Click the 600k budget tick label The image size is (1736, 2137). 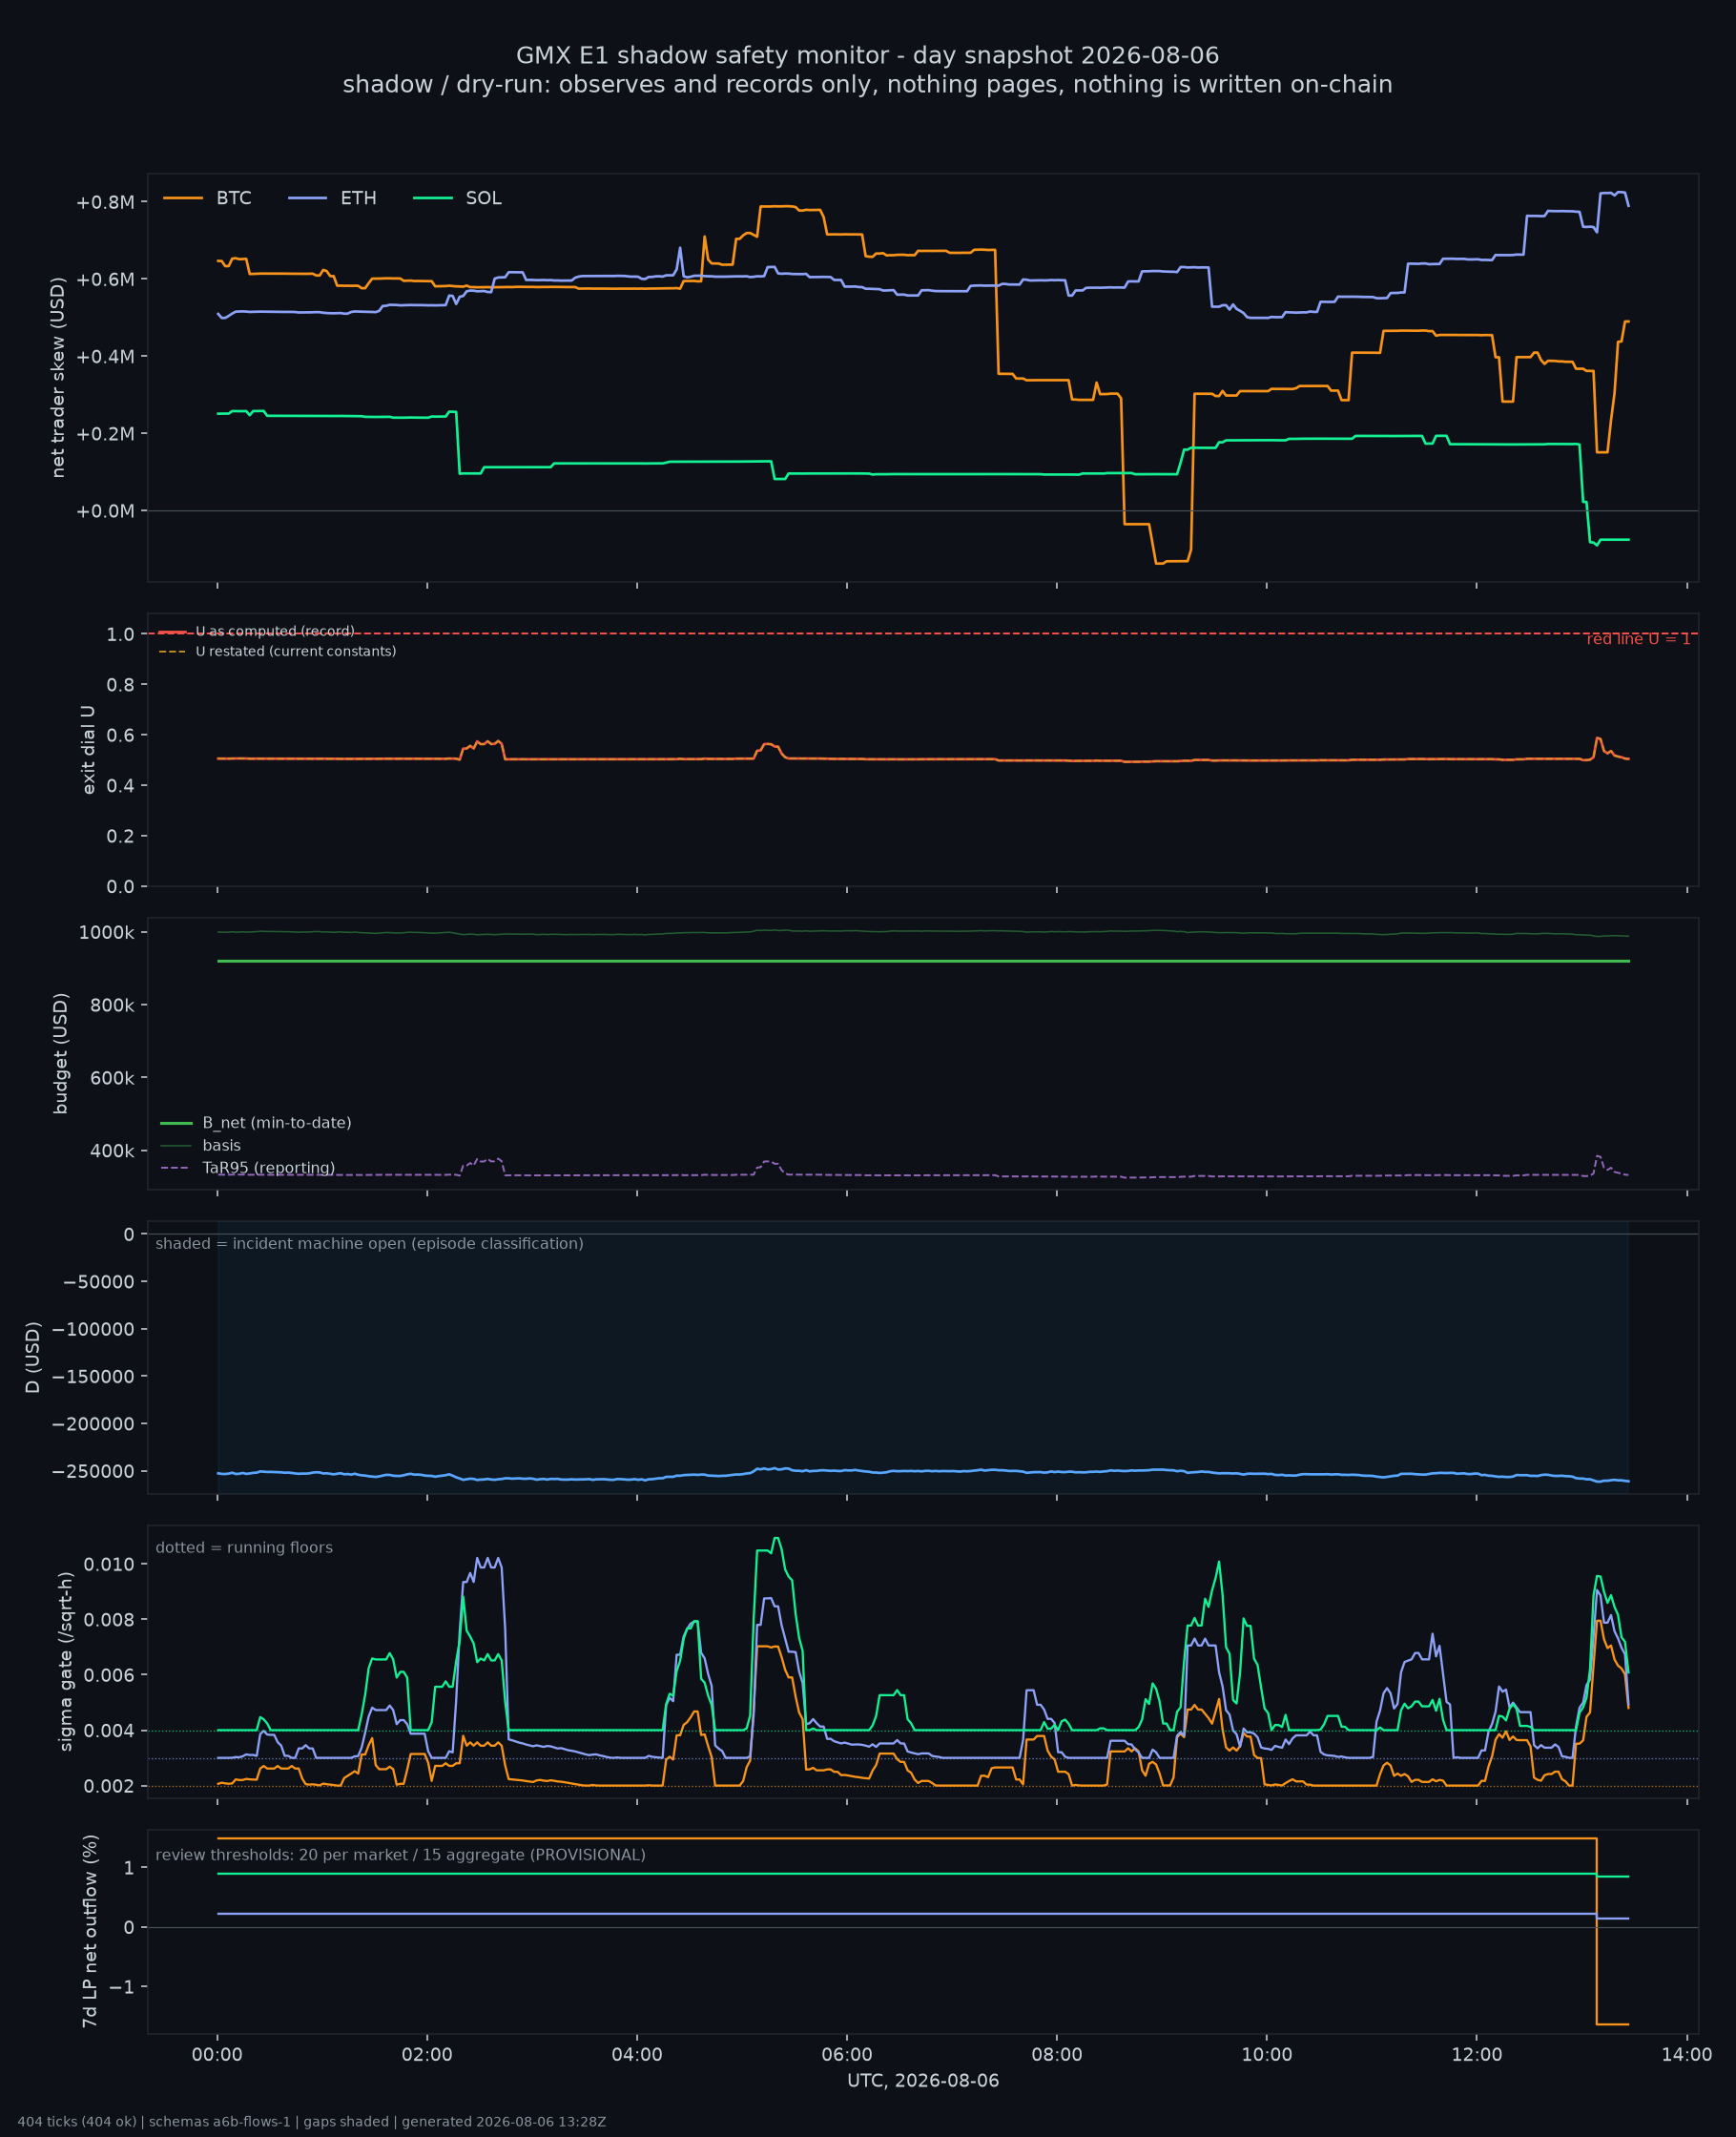[x=112, y=1078]
